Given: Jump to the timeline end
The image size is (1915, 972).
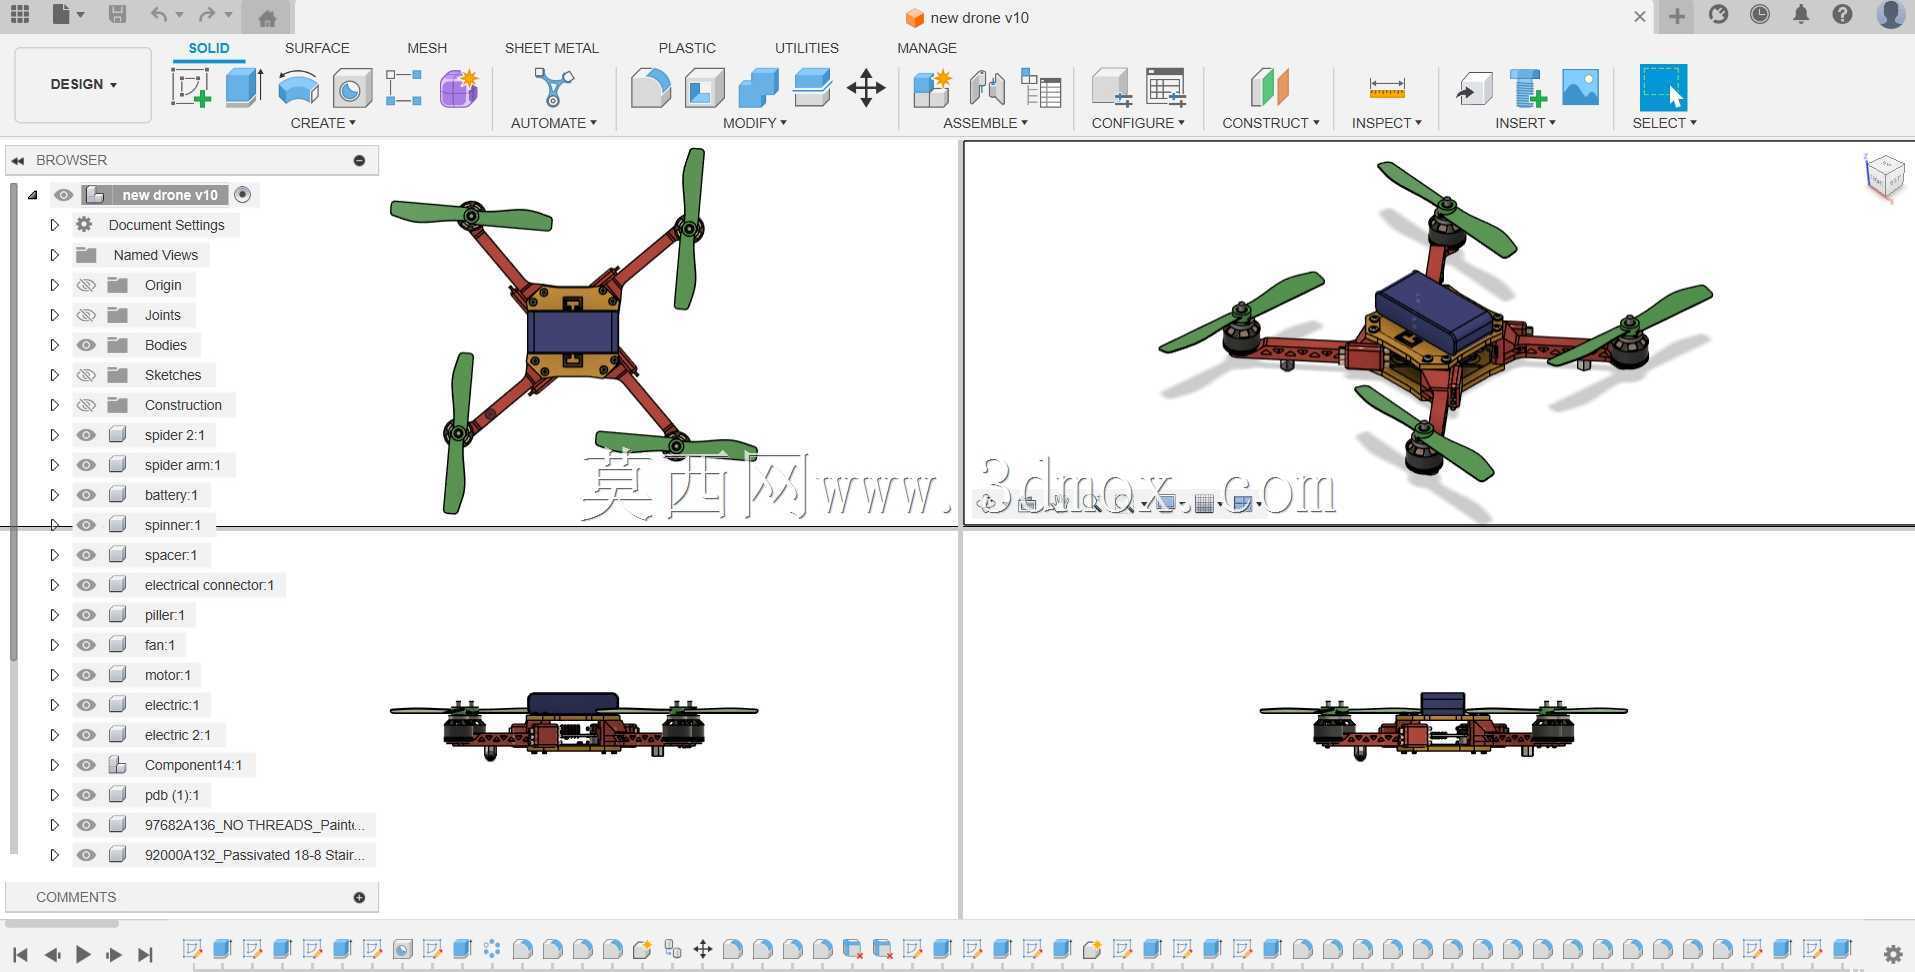Looking at the screenshot, I should [x=145, y=954].
